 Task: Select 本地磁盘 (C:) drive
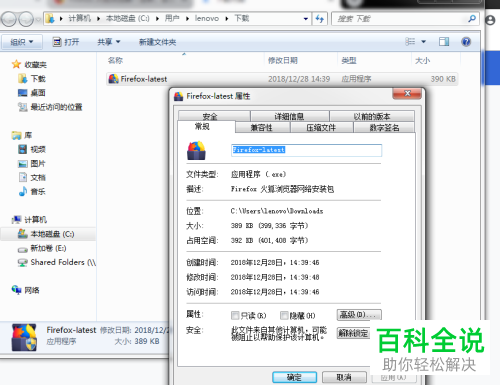(x=46, y=234)
